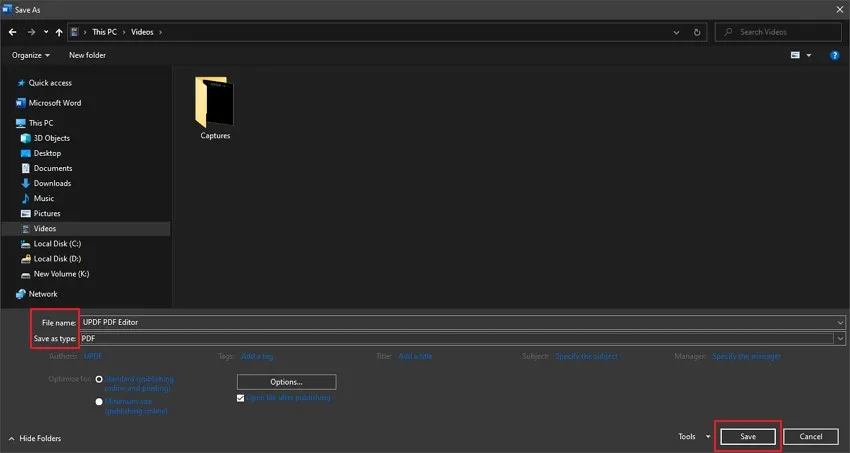Click Add a title link
850x453 pixels.
[x=415, y=357]
